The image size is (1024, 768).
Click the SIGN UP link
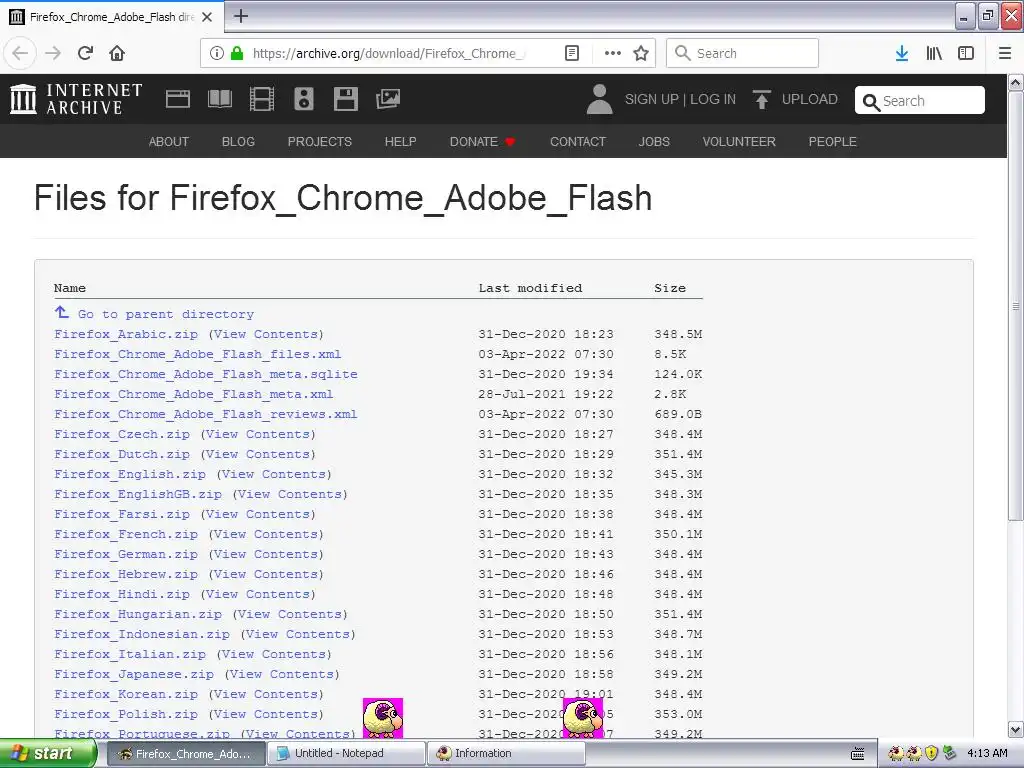click(652, 99)
